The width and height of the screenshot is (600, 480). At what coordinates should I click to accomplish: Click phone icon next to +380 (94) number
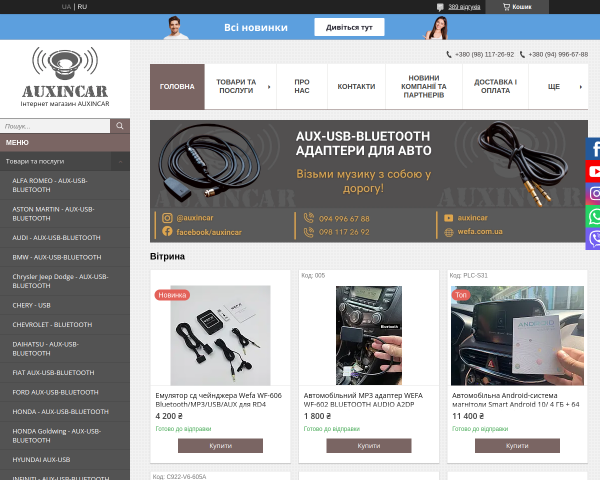pos(522,55)
